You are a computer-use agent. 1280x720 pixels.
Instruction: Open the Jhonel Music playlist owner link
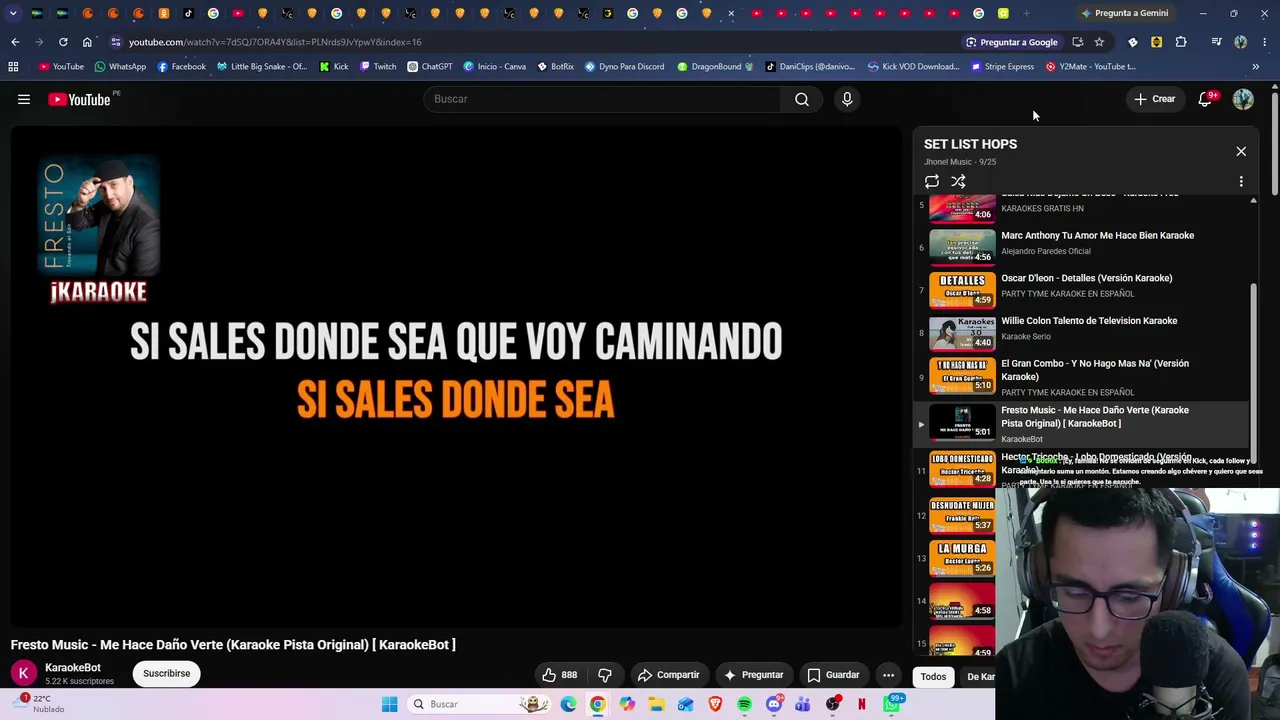(x=947, y=162)
